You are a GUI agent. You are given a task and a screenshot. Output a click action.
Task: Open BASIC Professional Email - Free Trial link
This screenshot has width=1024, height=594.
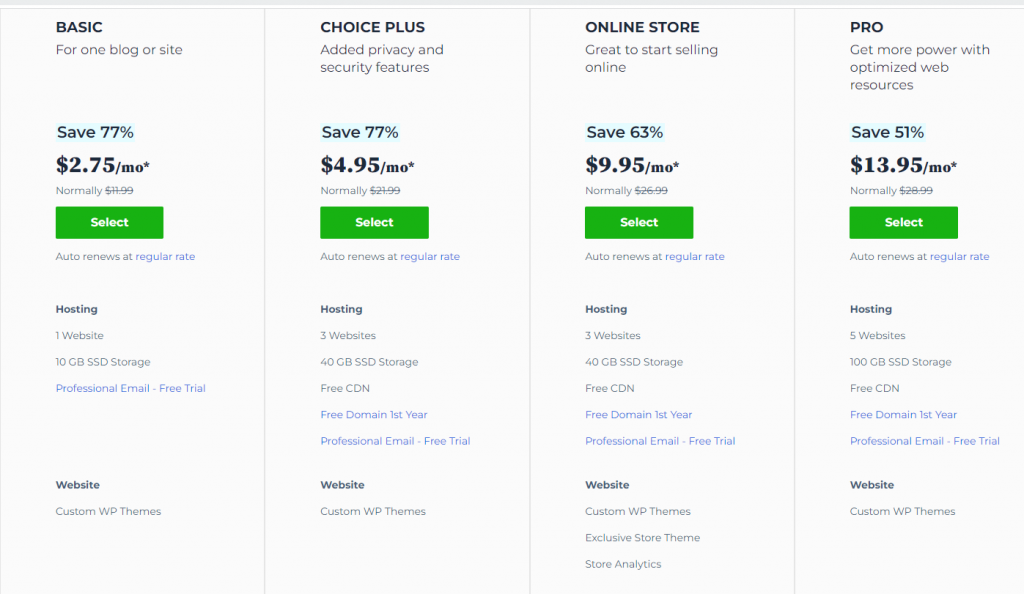click(x=131, y=388)
